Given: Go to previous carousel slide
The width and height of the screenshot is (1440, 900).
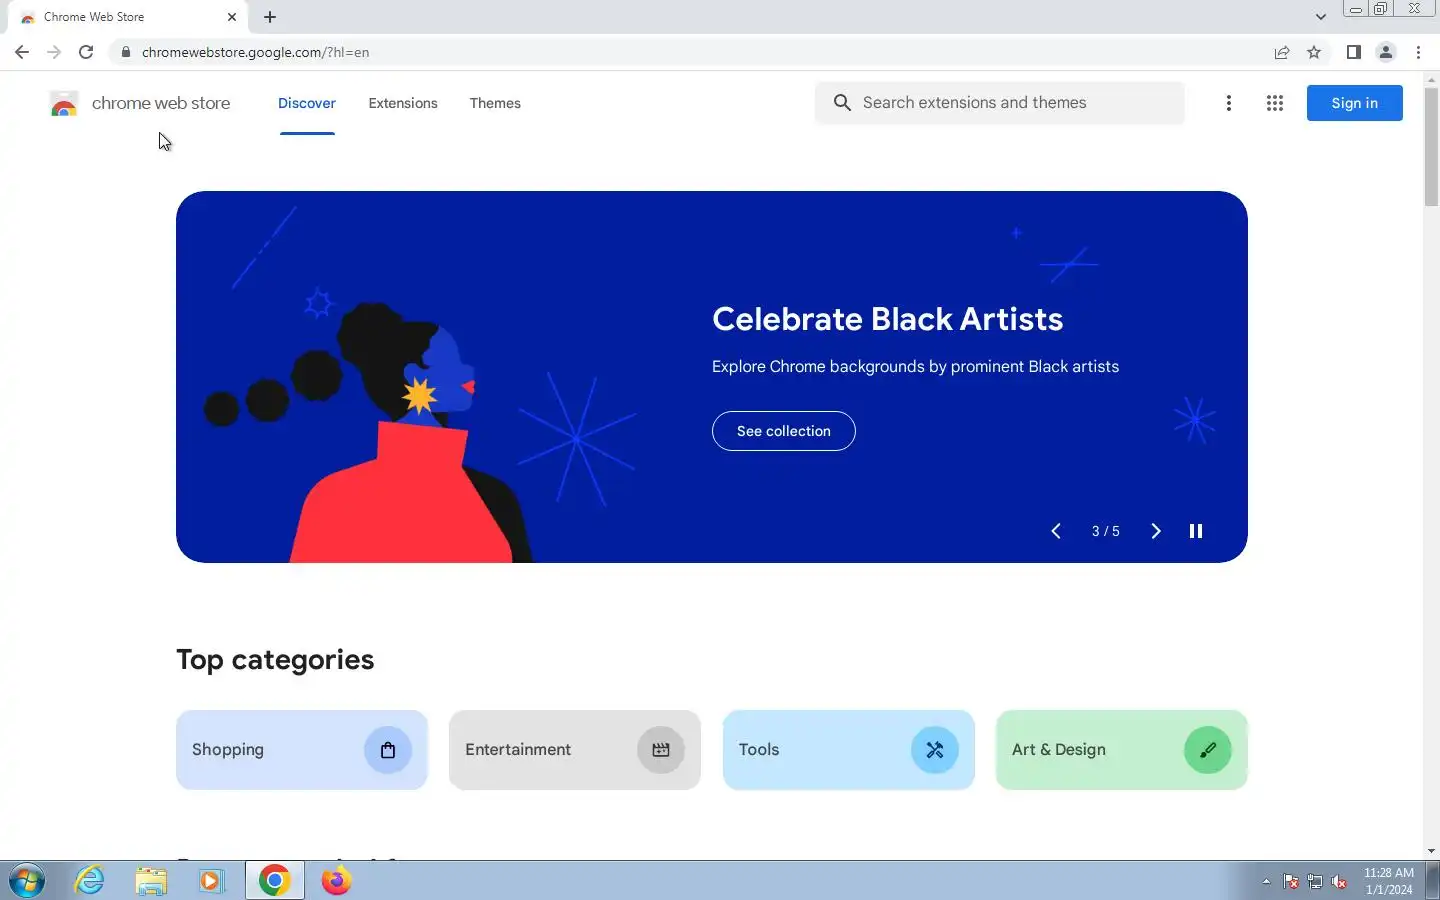Looking at the screenshot, I should tap(1056, 531).
